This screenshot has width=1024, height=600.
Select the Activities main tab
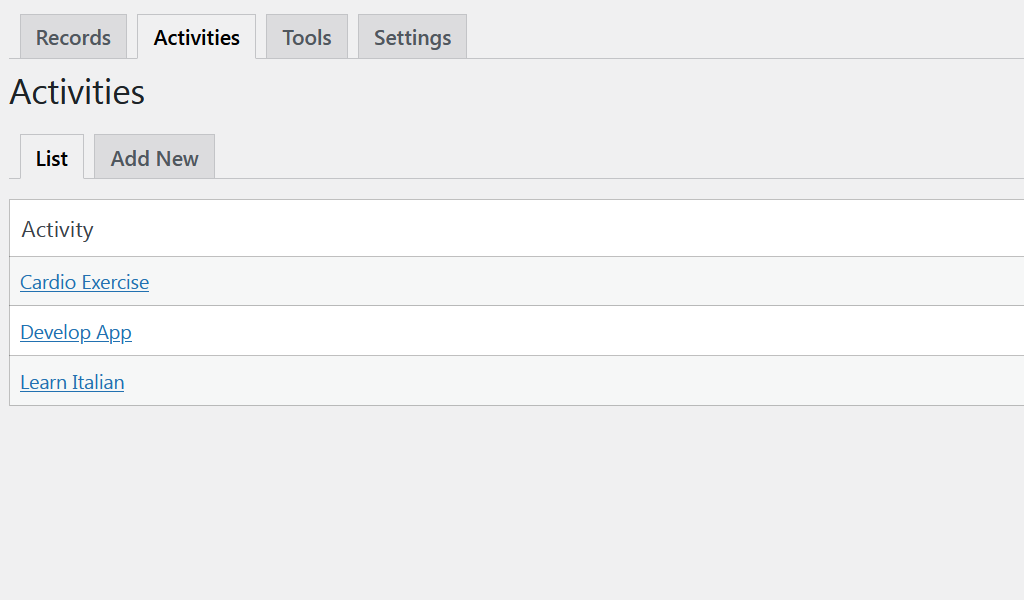coord(197,37)
